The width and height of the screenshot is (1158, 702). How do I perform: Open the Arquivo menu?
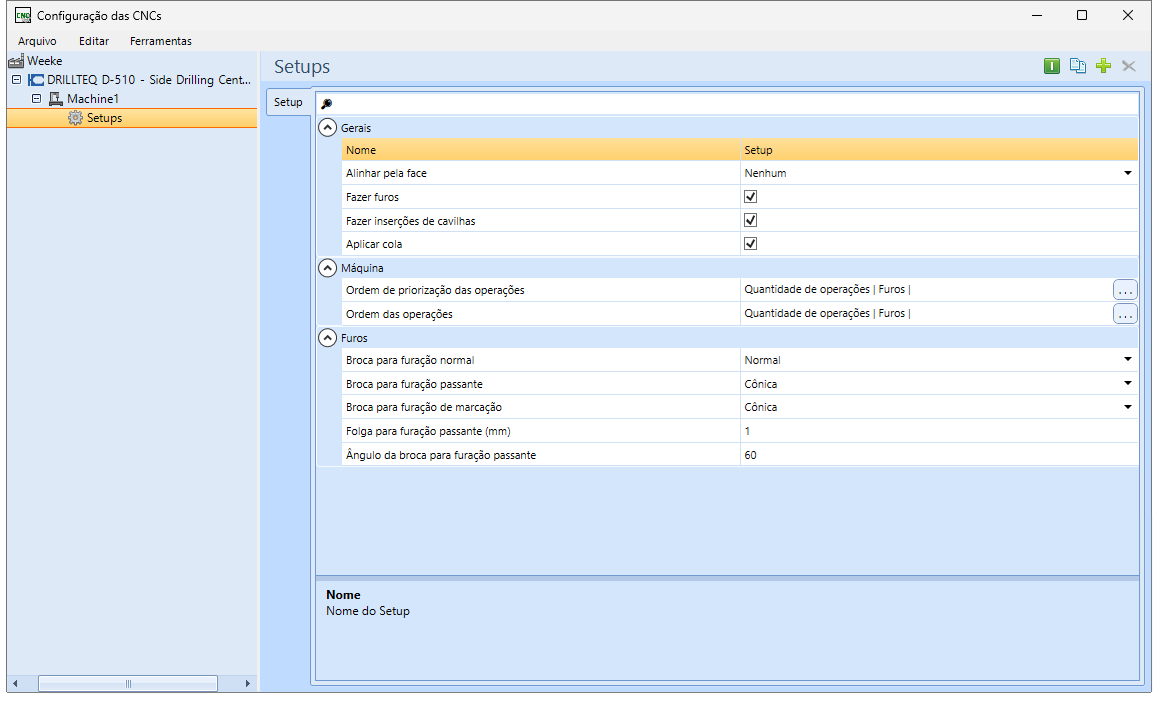click(37, 41)
